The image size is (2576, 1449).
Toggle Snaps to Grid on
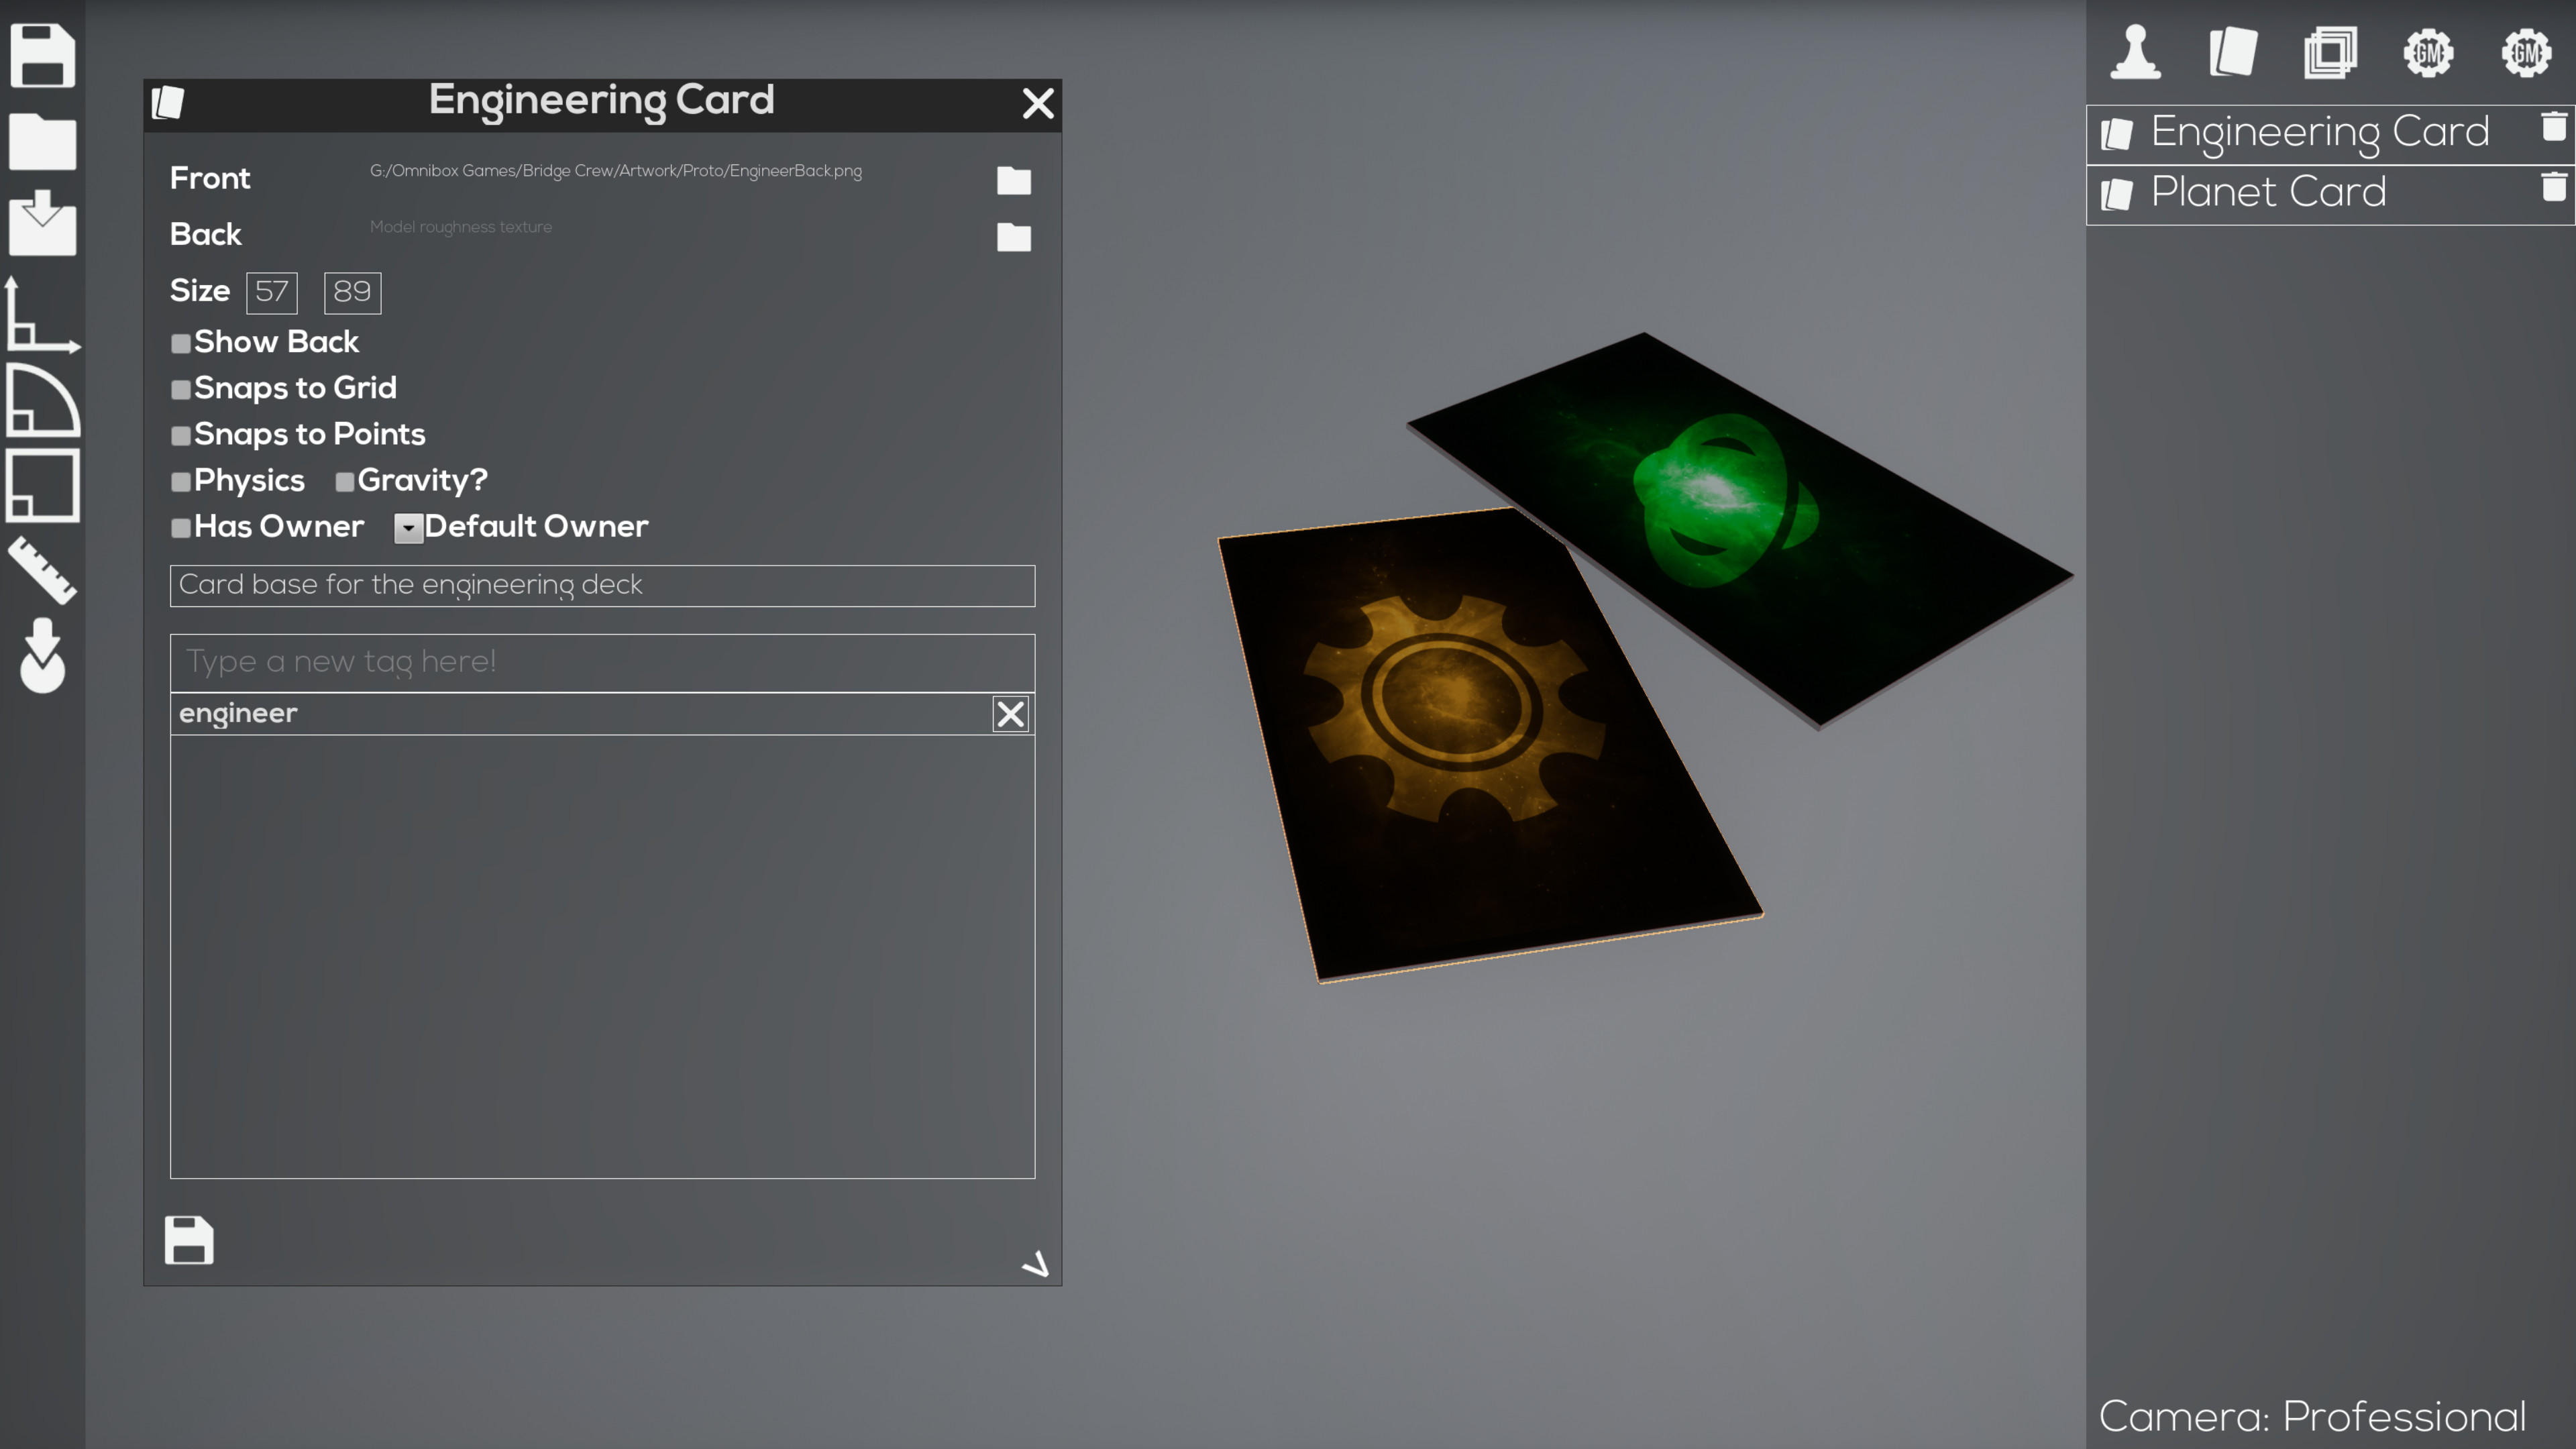180,389
